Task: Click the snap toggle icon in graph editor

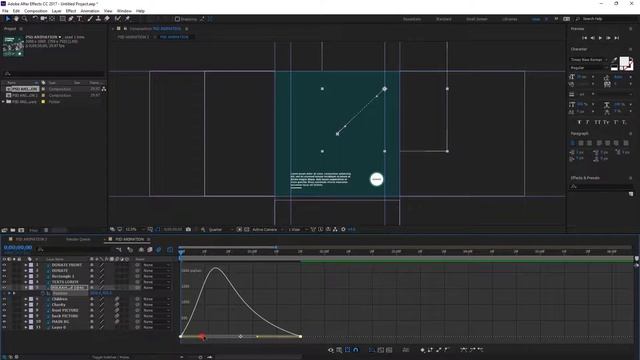Action: (356, 350)
